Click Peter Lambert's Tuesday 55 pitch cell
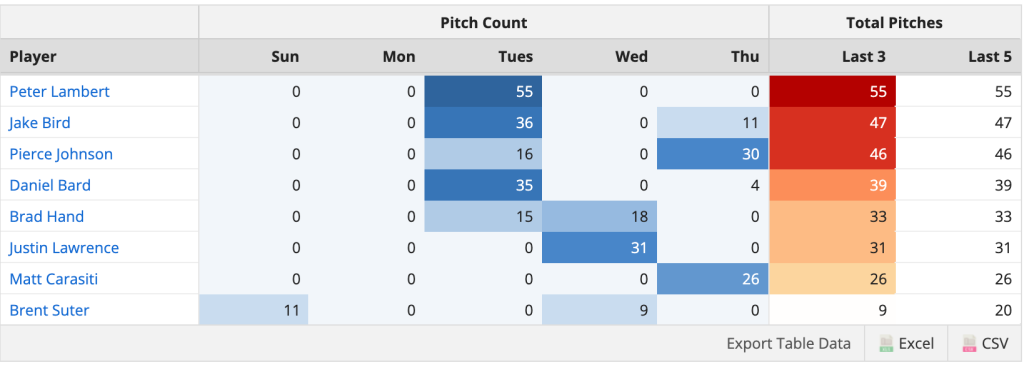This screenshot has width=1024, height=365. 483,91
